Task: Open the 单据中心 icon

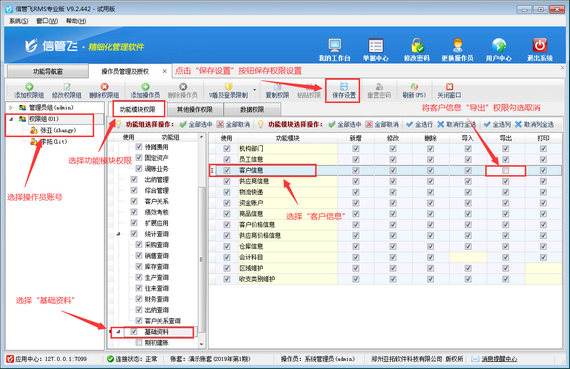Action: click(376, 46)
